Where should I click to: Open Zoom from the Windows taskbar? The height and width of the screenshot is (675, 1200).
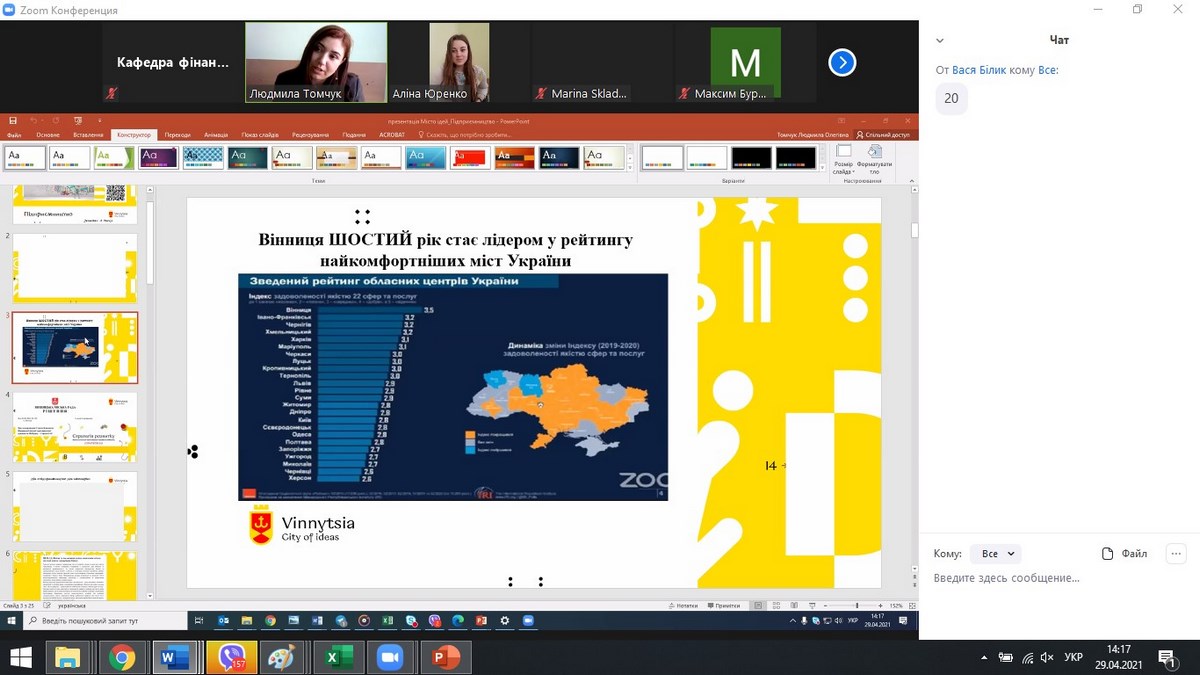[389, 657]
